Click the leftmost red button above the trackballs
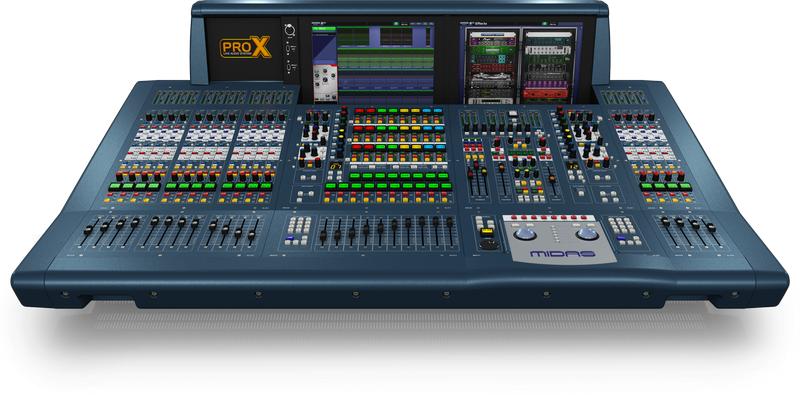The image size is (800, 402). click(513, 218)
